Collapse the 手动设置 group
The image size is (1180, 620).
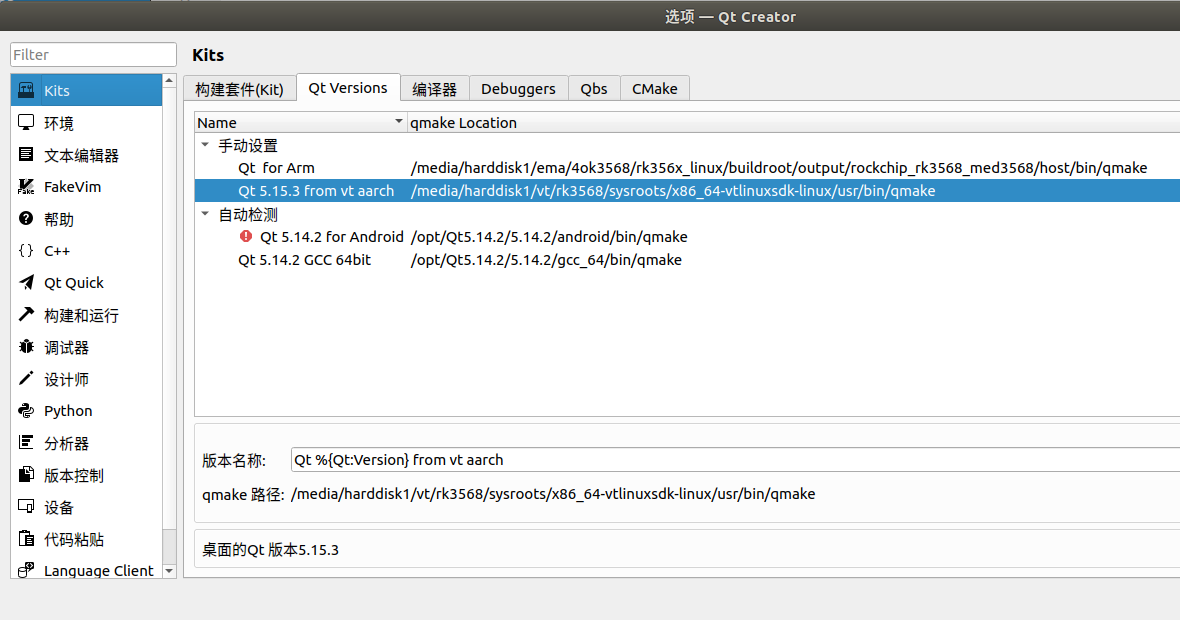[x=205, y=144]
